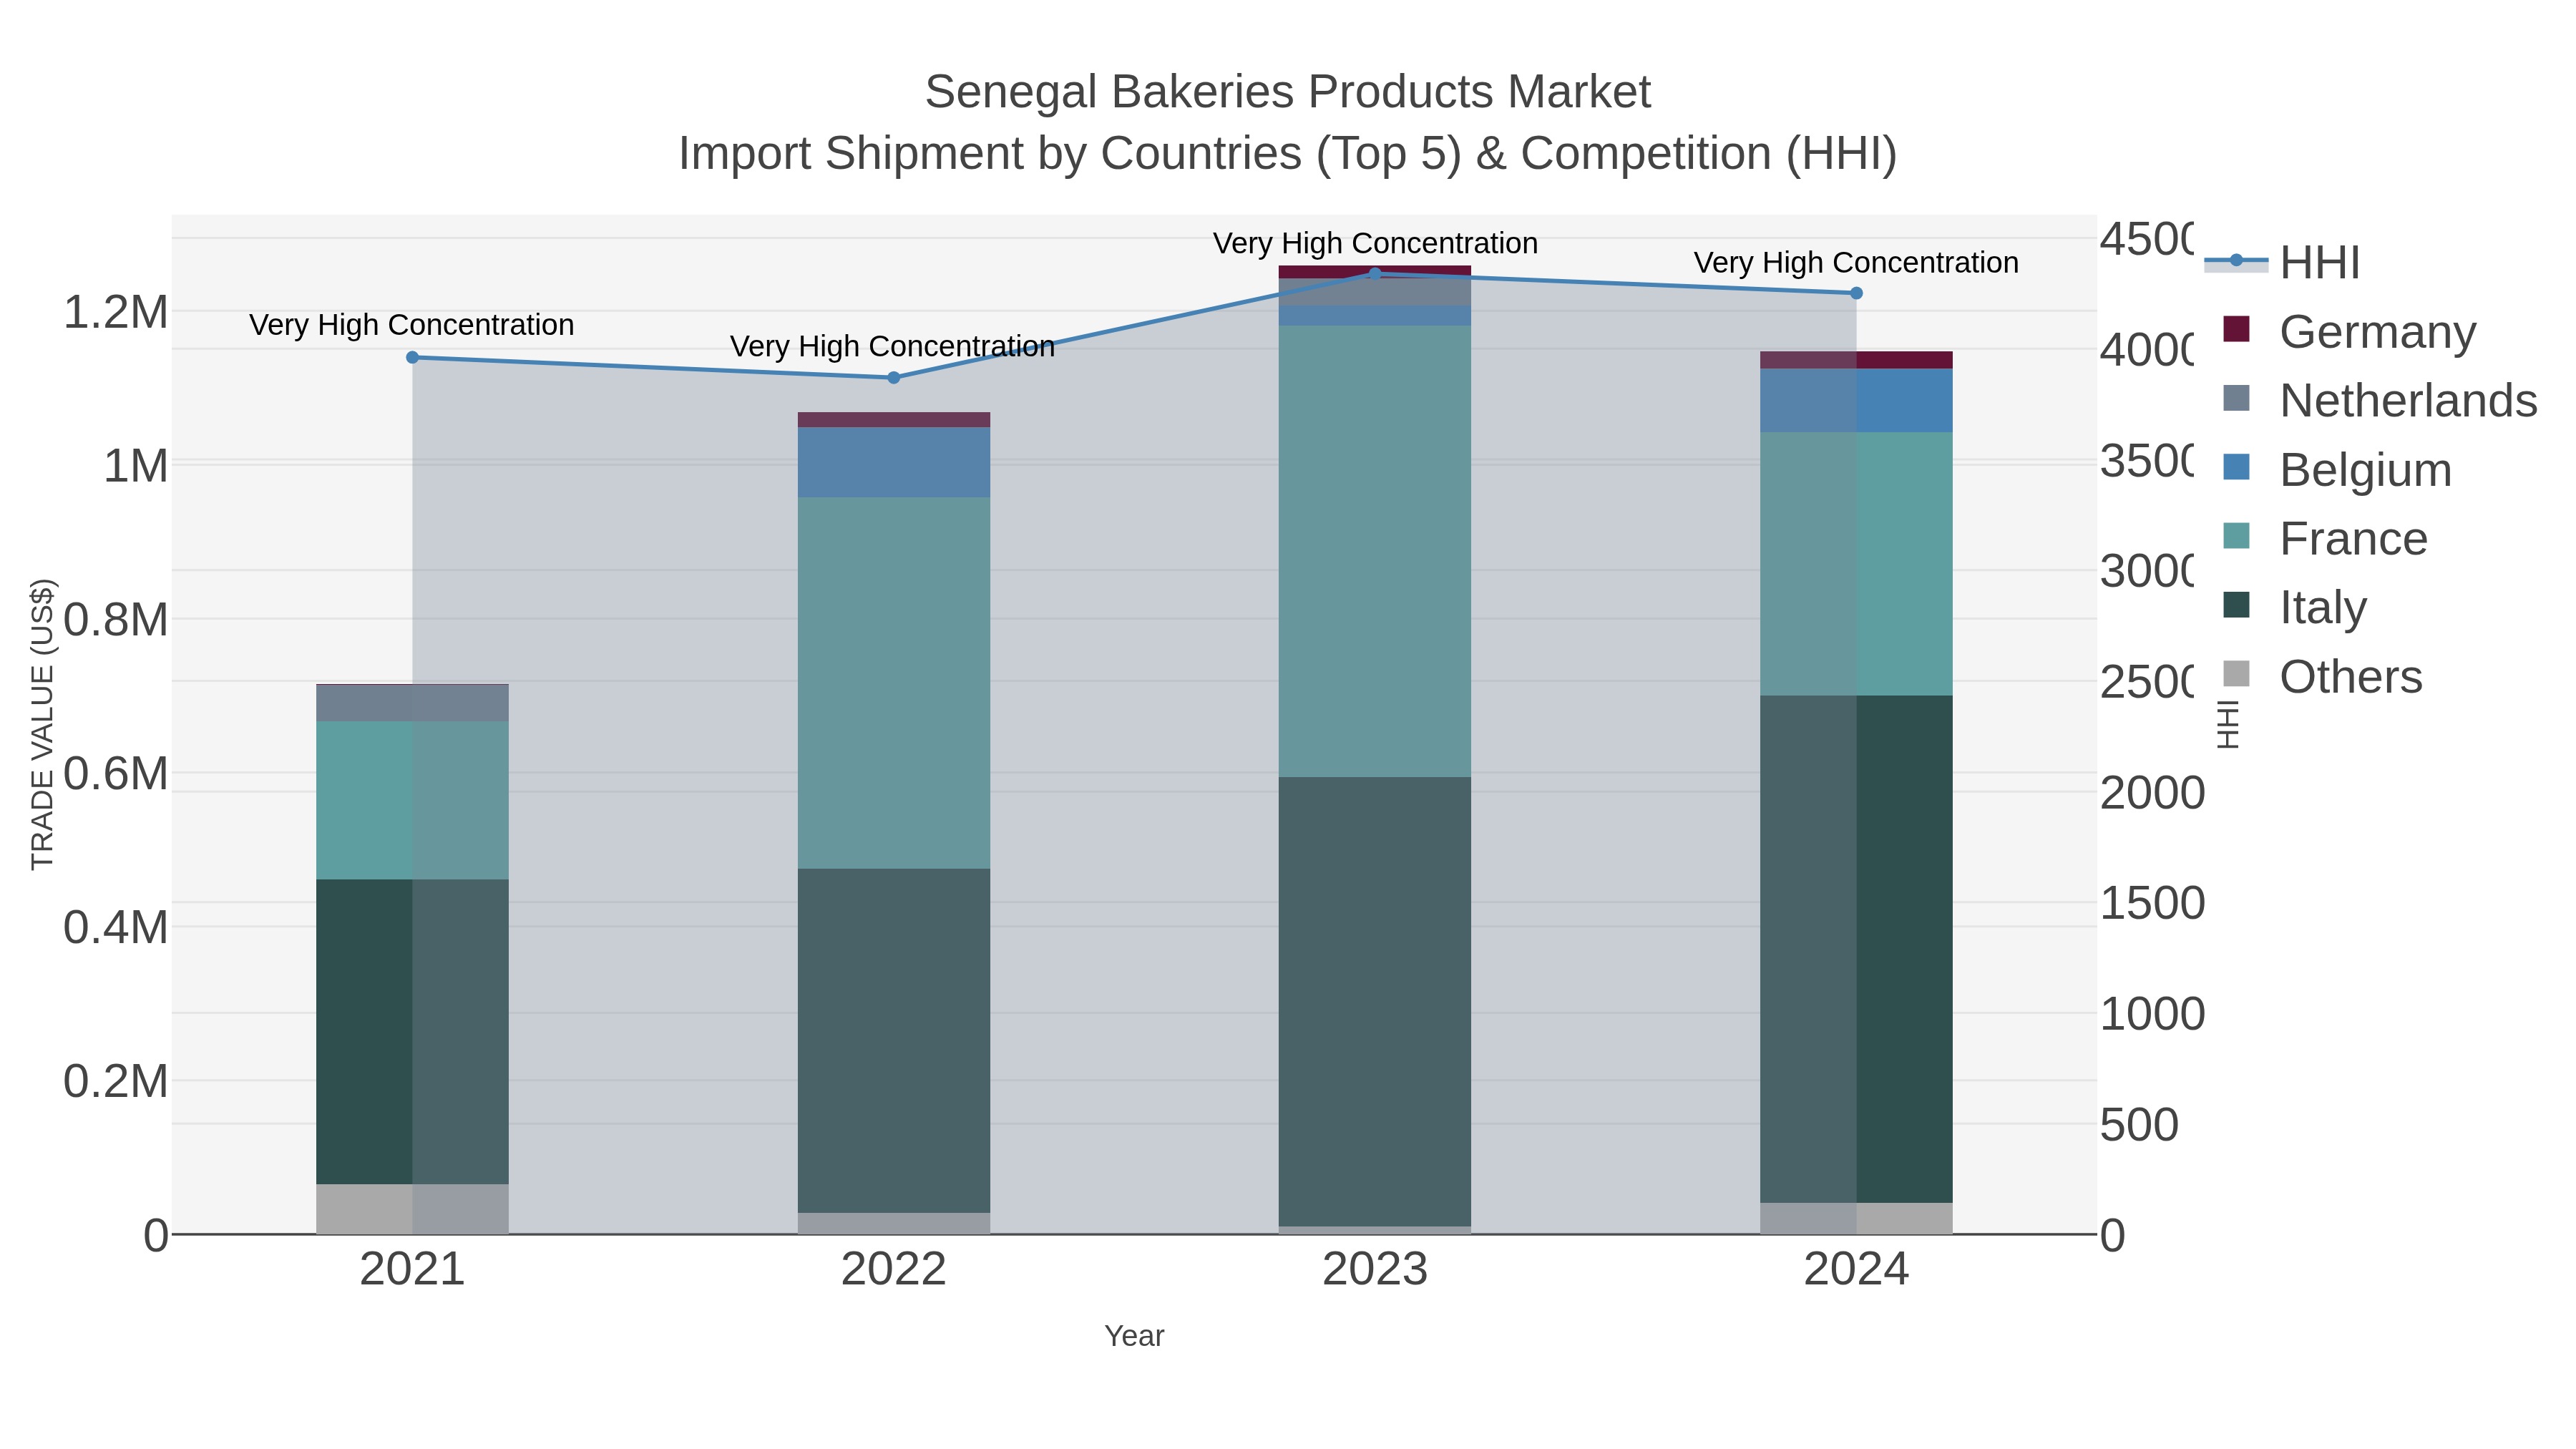This screenshot has width=2576, height=1449.
Task: Click the 1.2M left axis tick
Action: pos(116,313)
